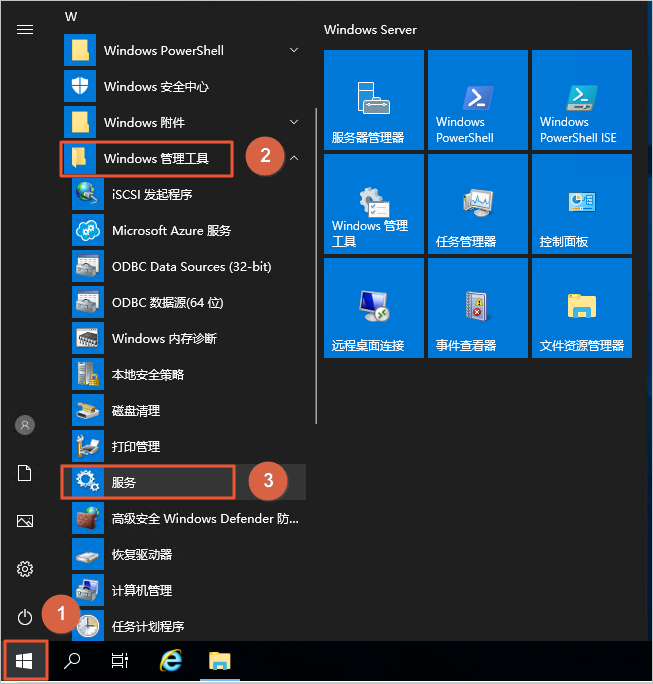Open Settings gear in Start sidebar
This screenshot has height=684, width=653.
(25, 569)
